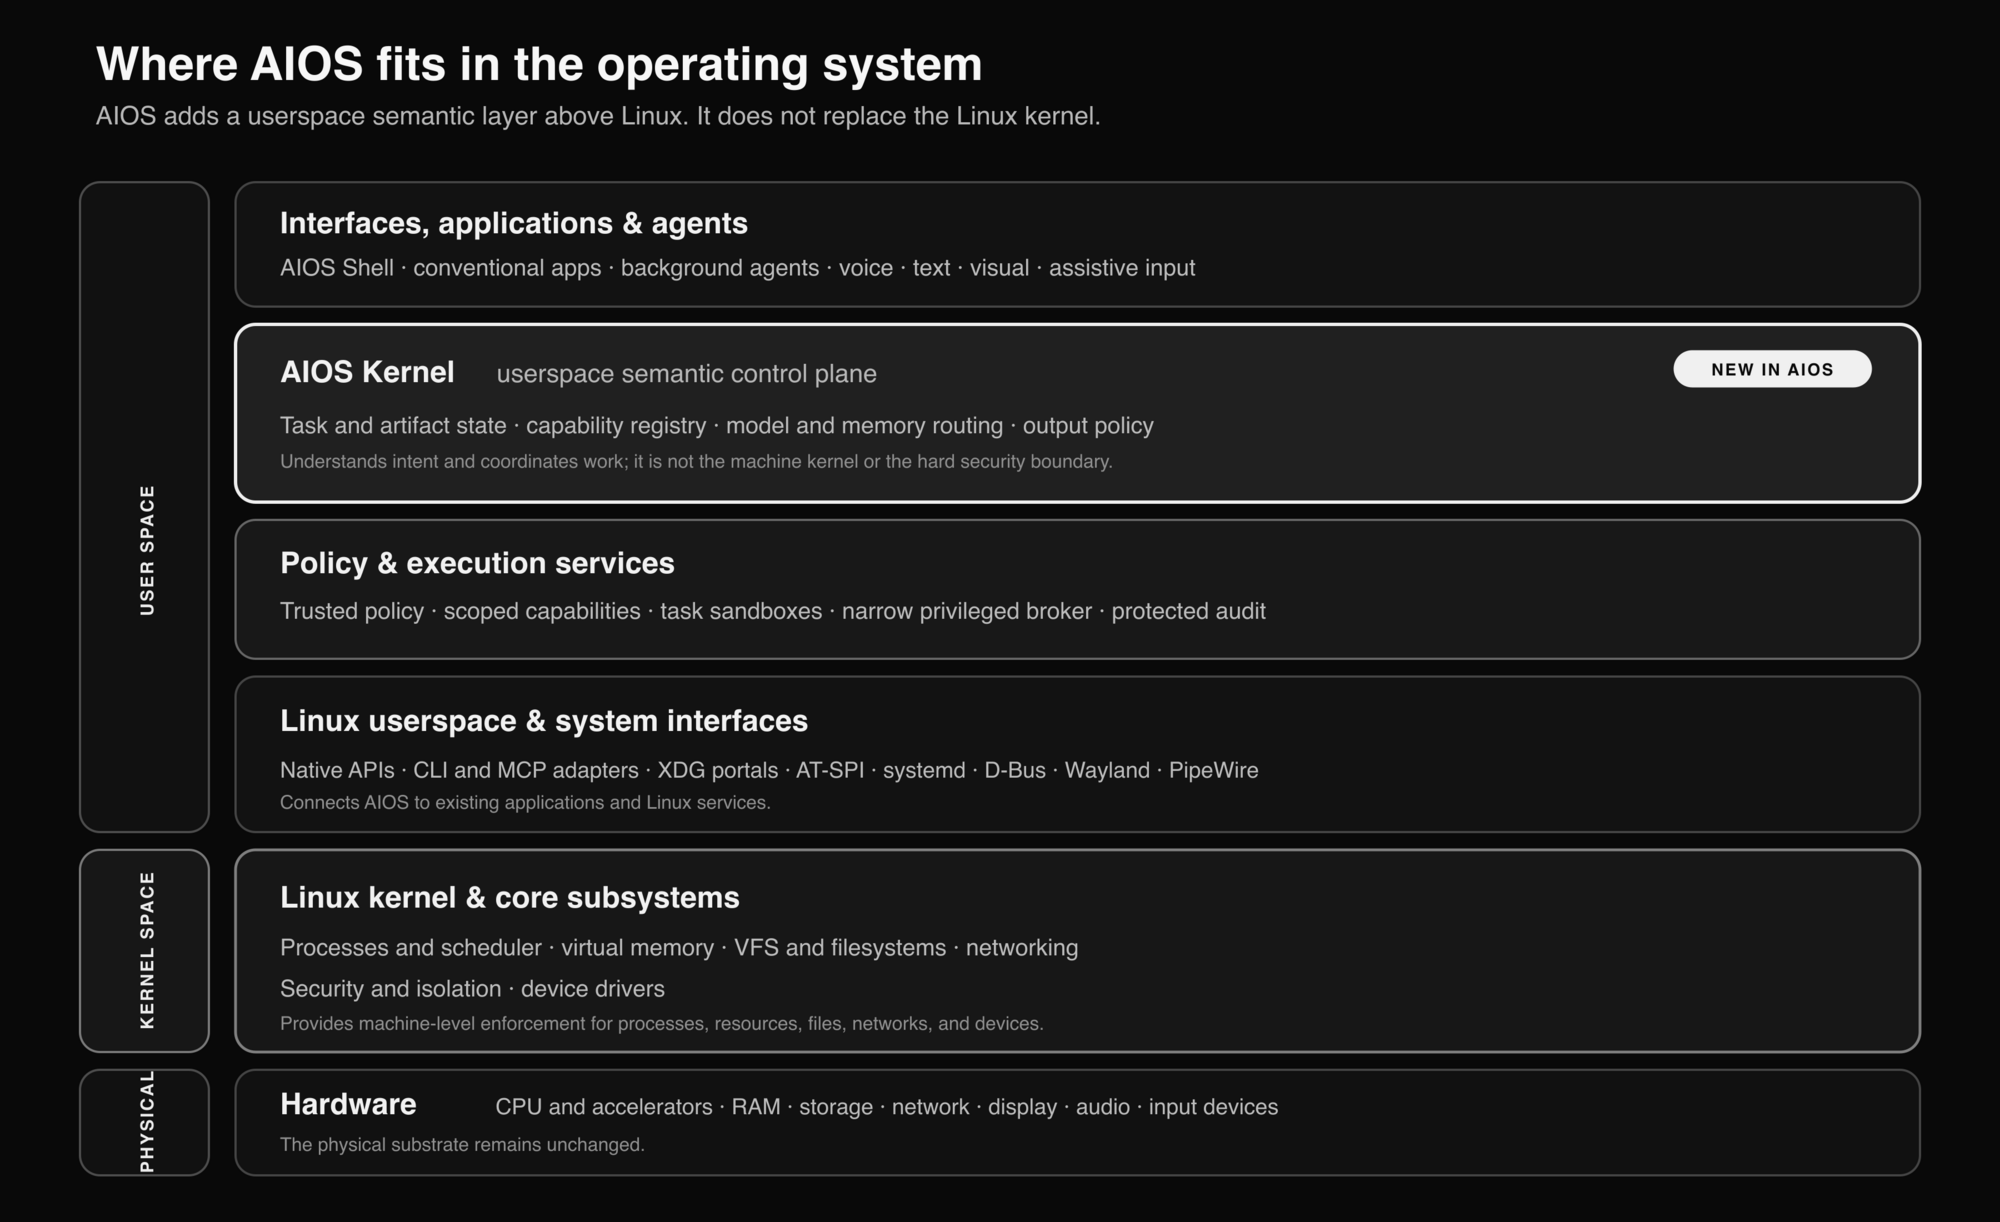Click line 'CPU and accelerators · RAM · storage'
Screen dimensions: 2000x1222
[886, 1107]
